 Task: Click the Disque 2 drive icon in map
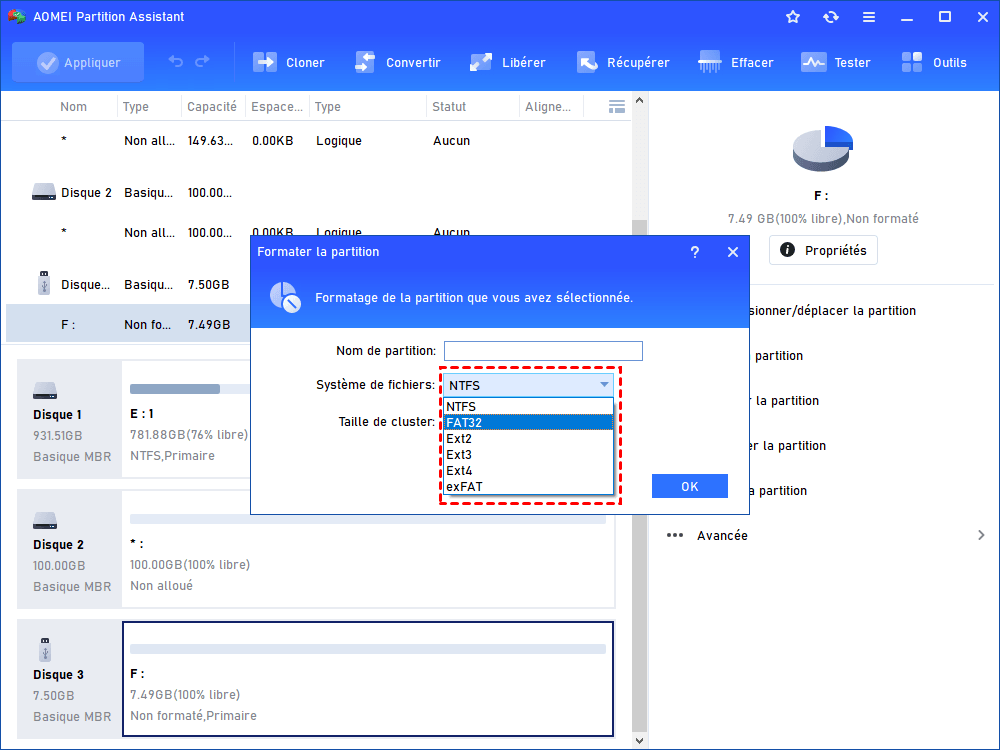pos(45,520)
